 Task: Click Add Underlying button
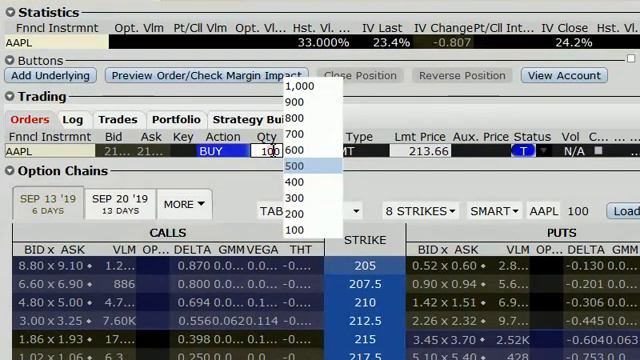50,76
